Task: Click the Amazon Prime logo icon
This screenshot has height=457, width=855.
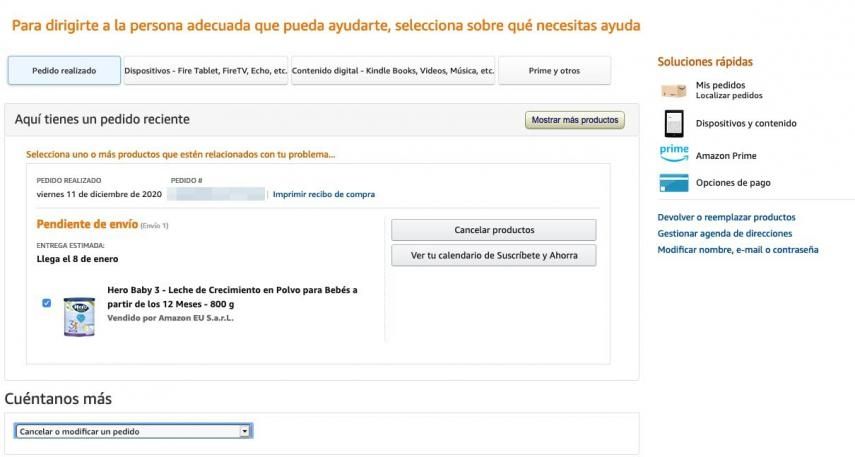Action: click(673, 154)
